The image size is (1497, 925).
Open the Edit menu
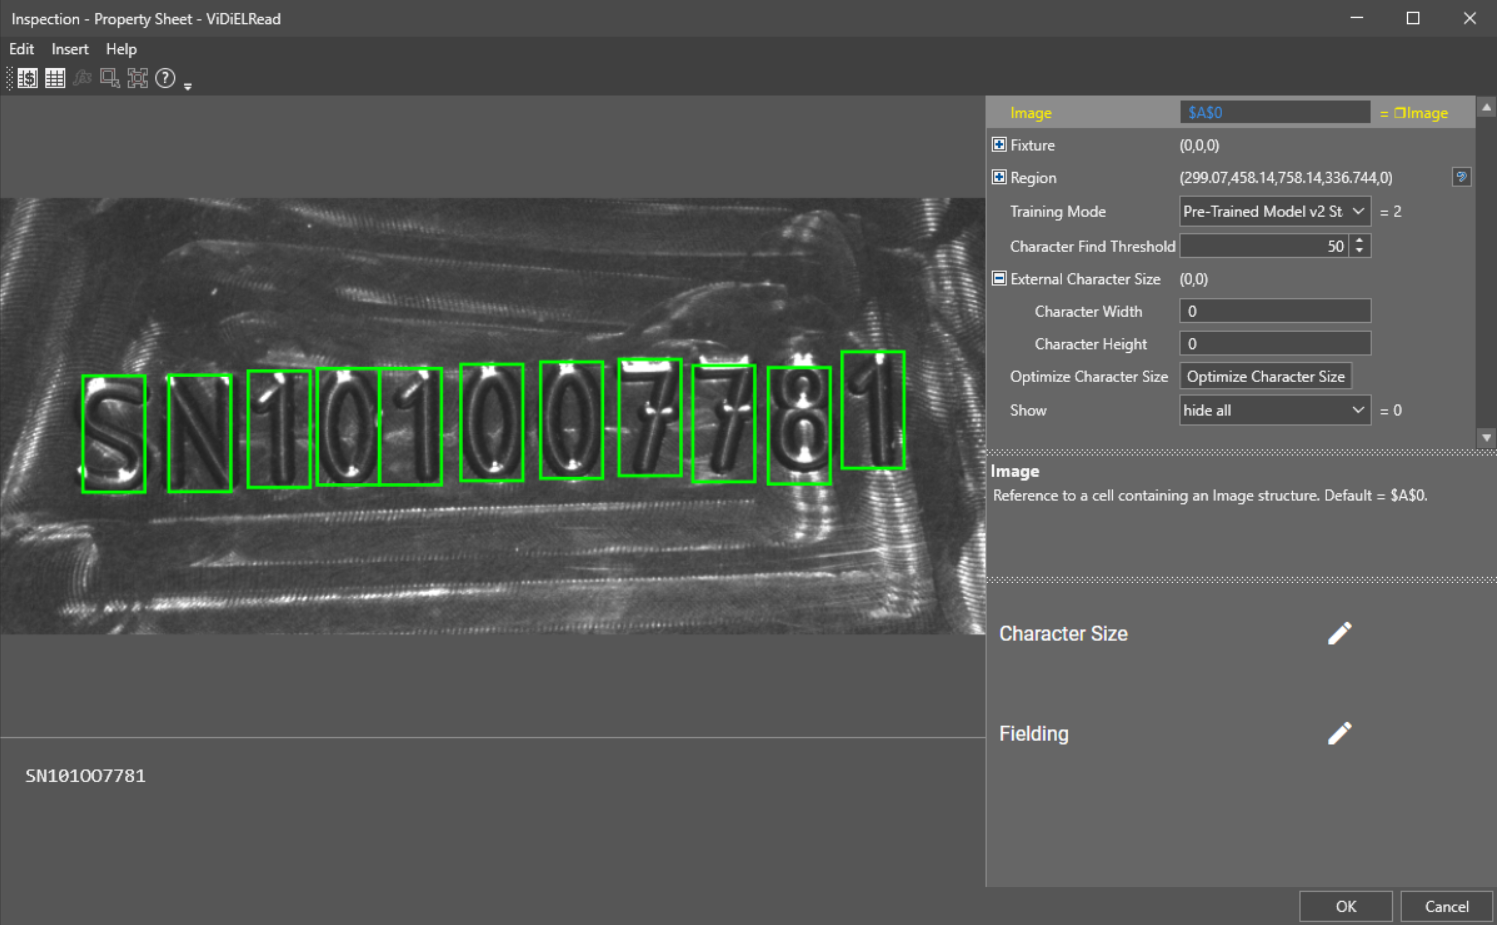21,49
